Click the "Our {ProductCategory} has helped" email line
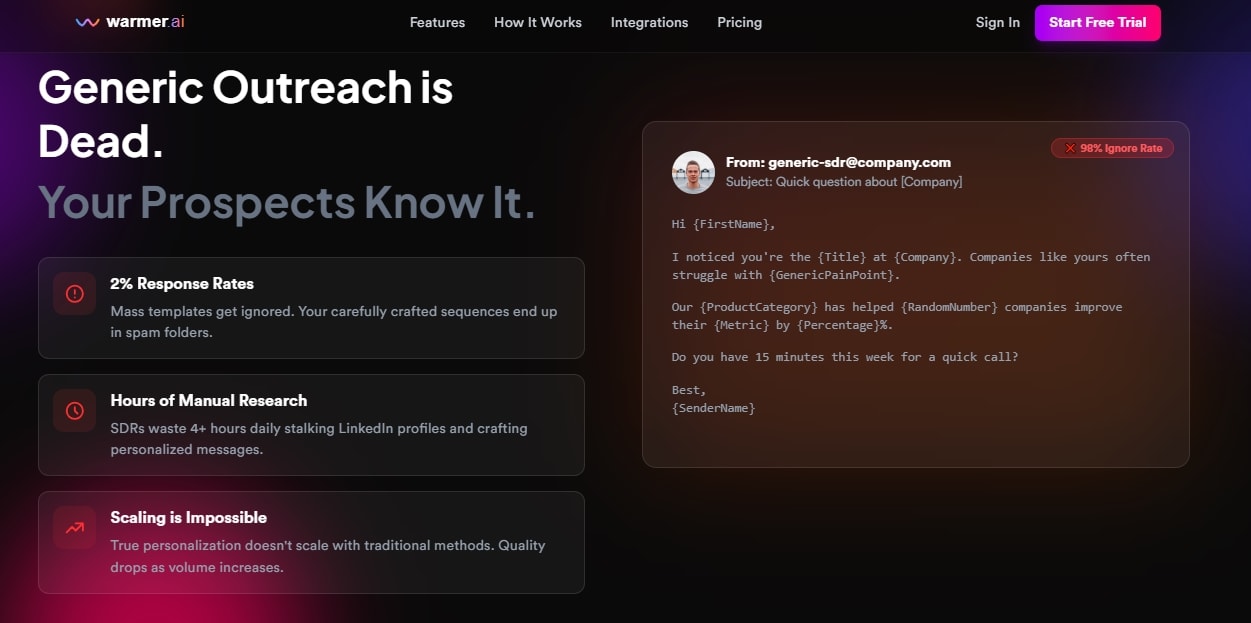 (897, 315)
